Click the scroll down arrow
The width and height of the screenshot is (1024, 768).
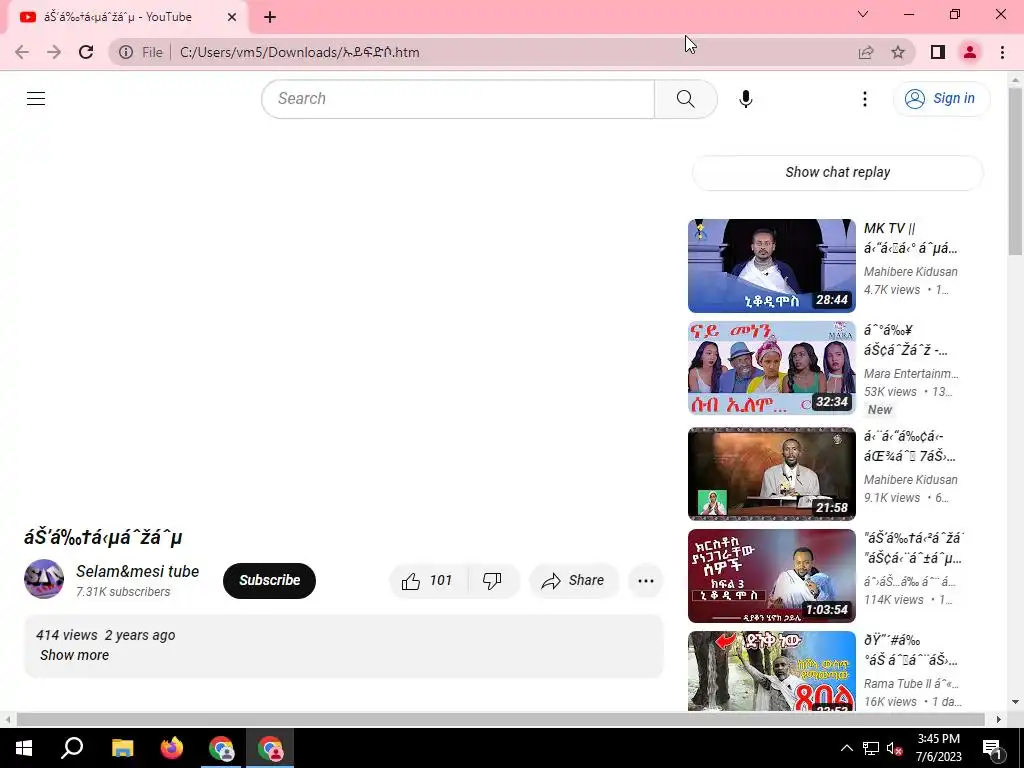pos(1015,703)
